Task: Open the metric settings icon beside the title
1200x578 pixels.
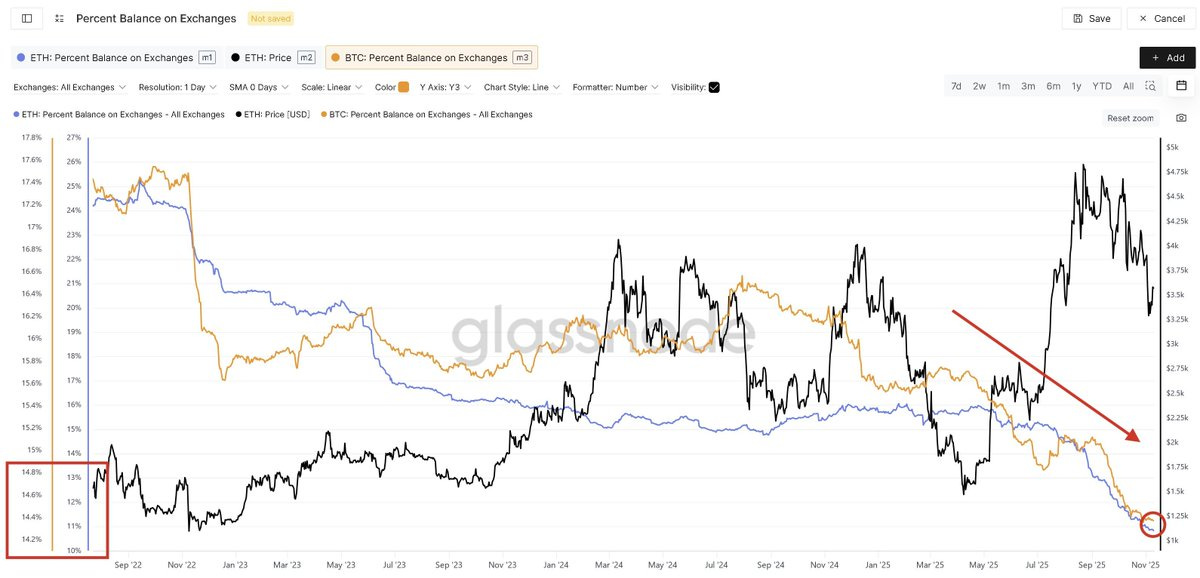Action: click(58, 18)
